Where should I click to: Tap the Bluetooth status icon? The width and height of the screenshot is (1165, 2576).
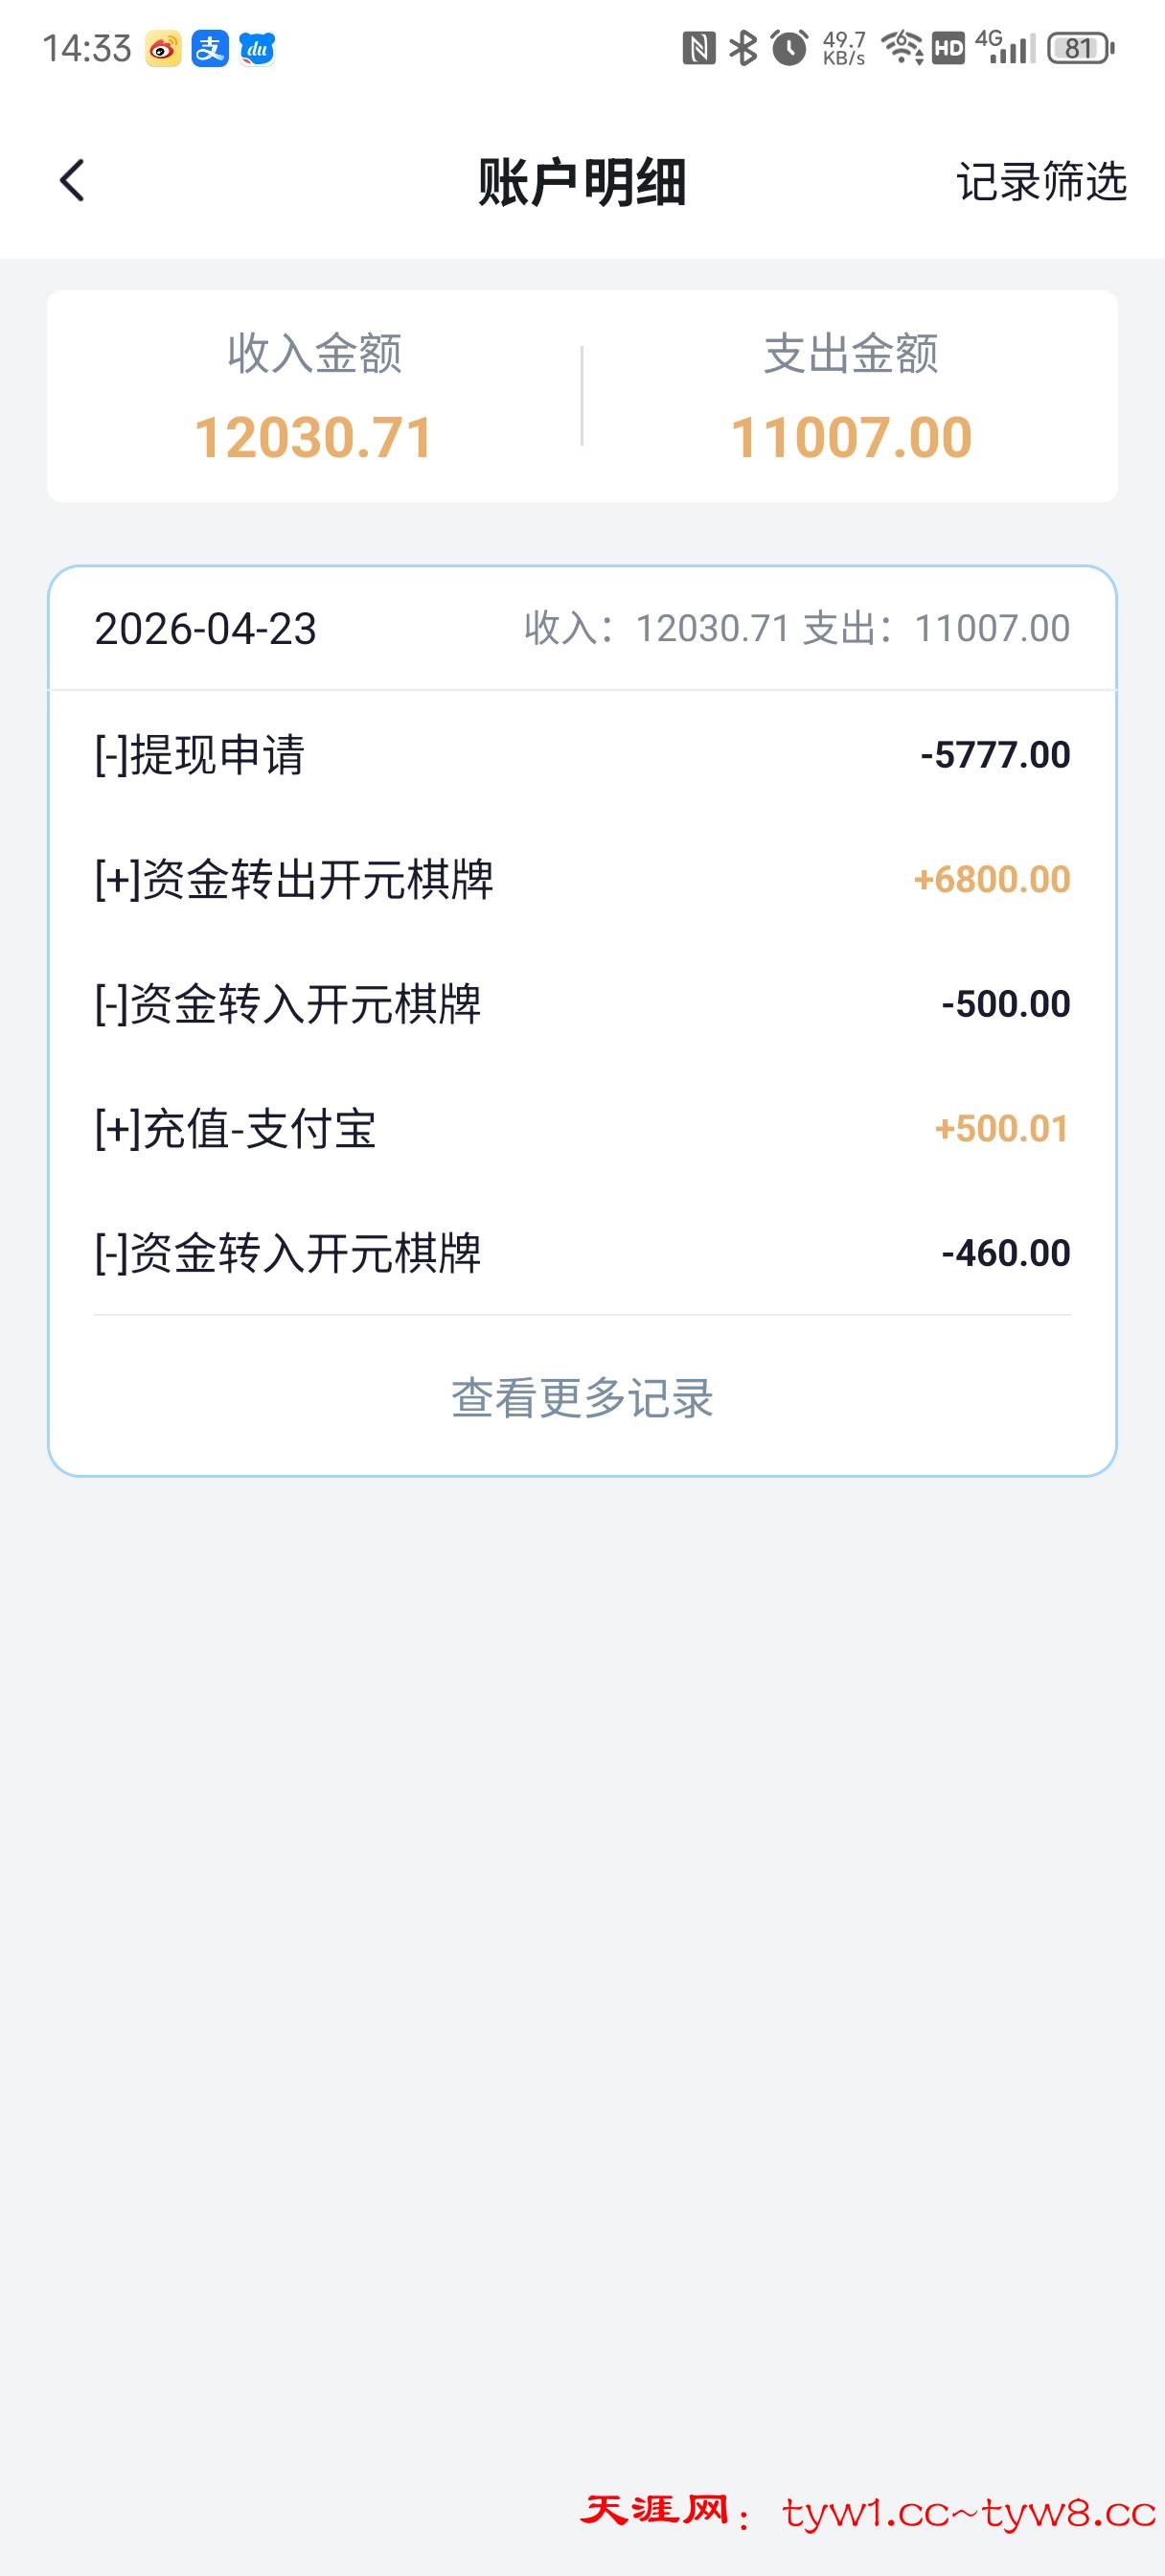point(743,48)
